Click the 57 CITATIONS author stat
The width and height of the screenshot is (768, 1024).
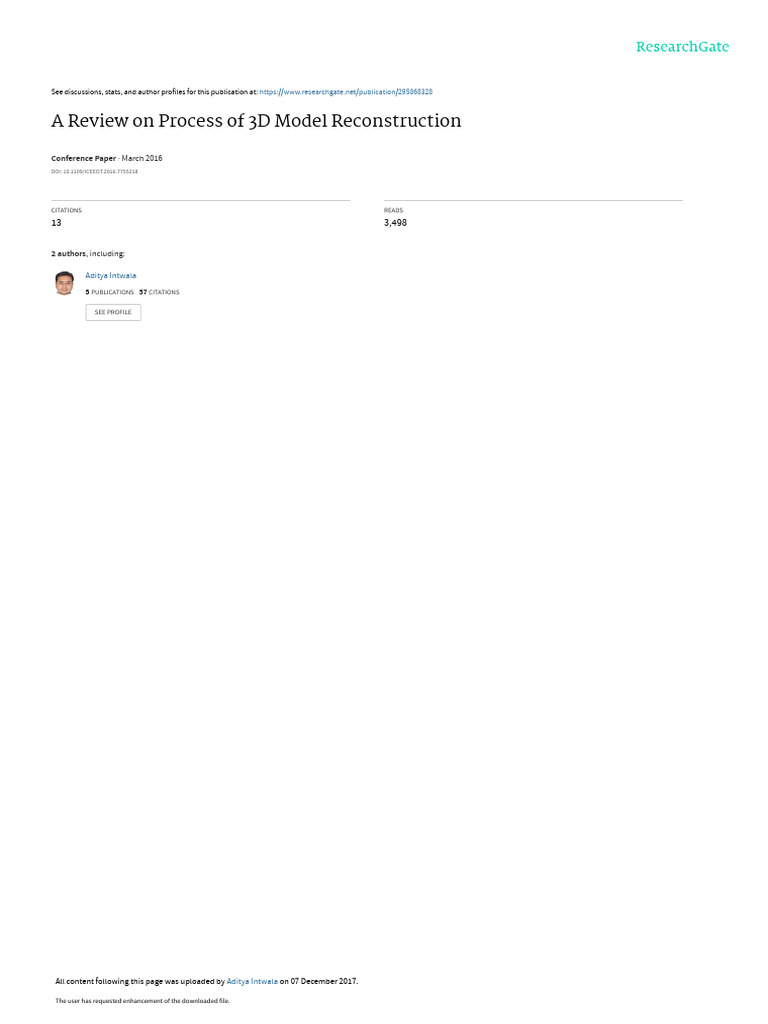click(x=159, y=293)
